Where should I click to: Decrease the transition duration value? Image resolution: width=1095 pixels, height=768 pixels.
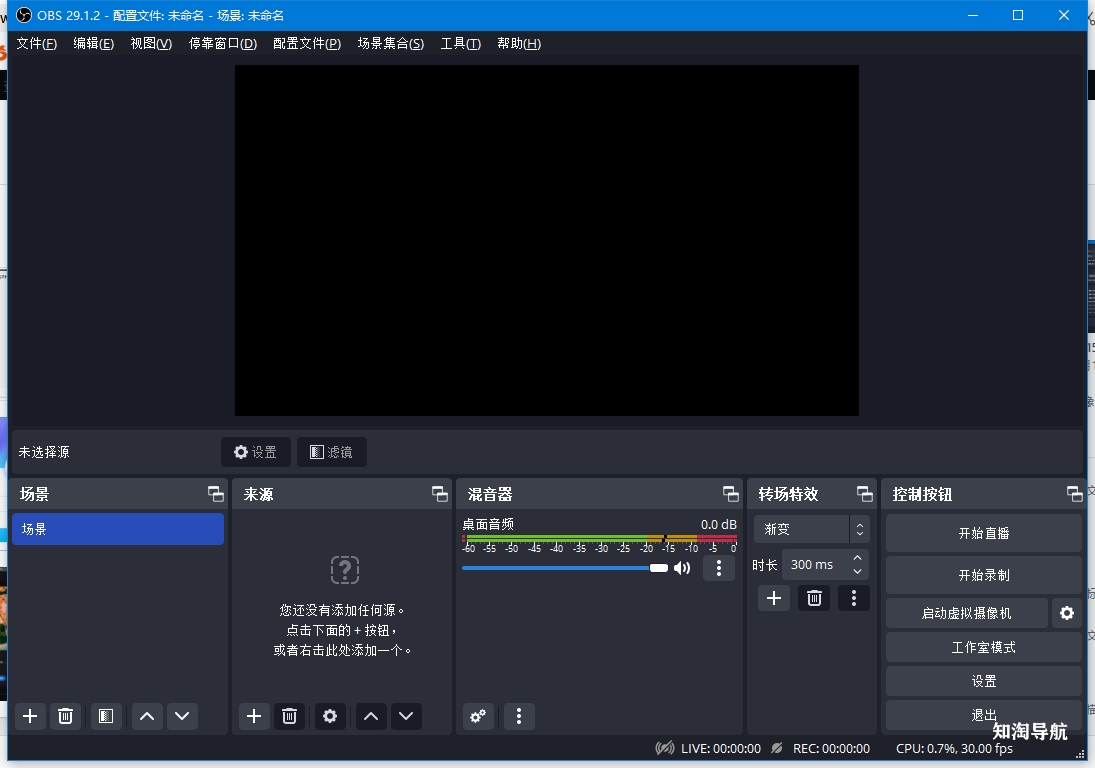click(x=858, y=571)
